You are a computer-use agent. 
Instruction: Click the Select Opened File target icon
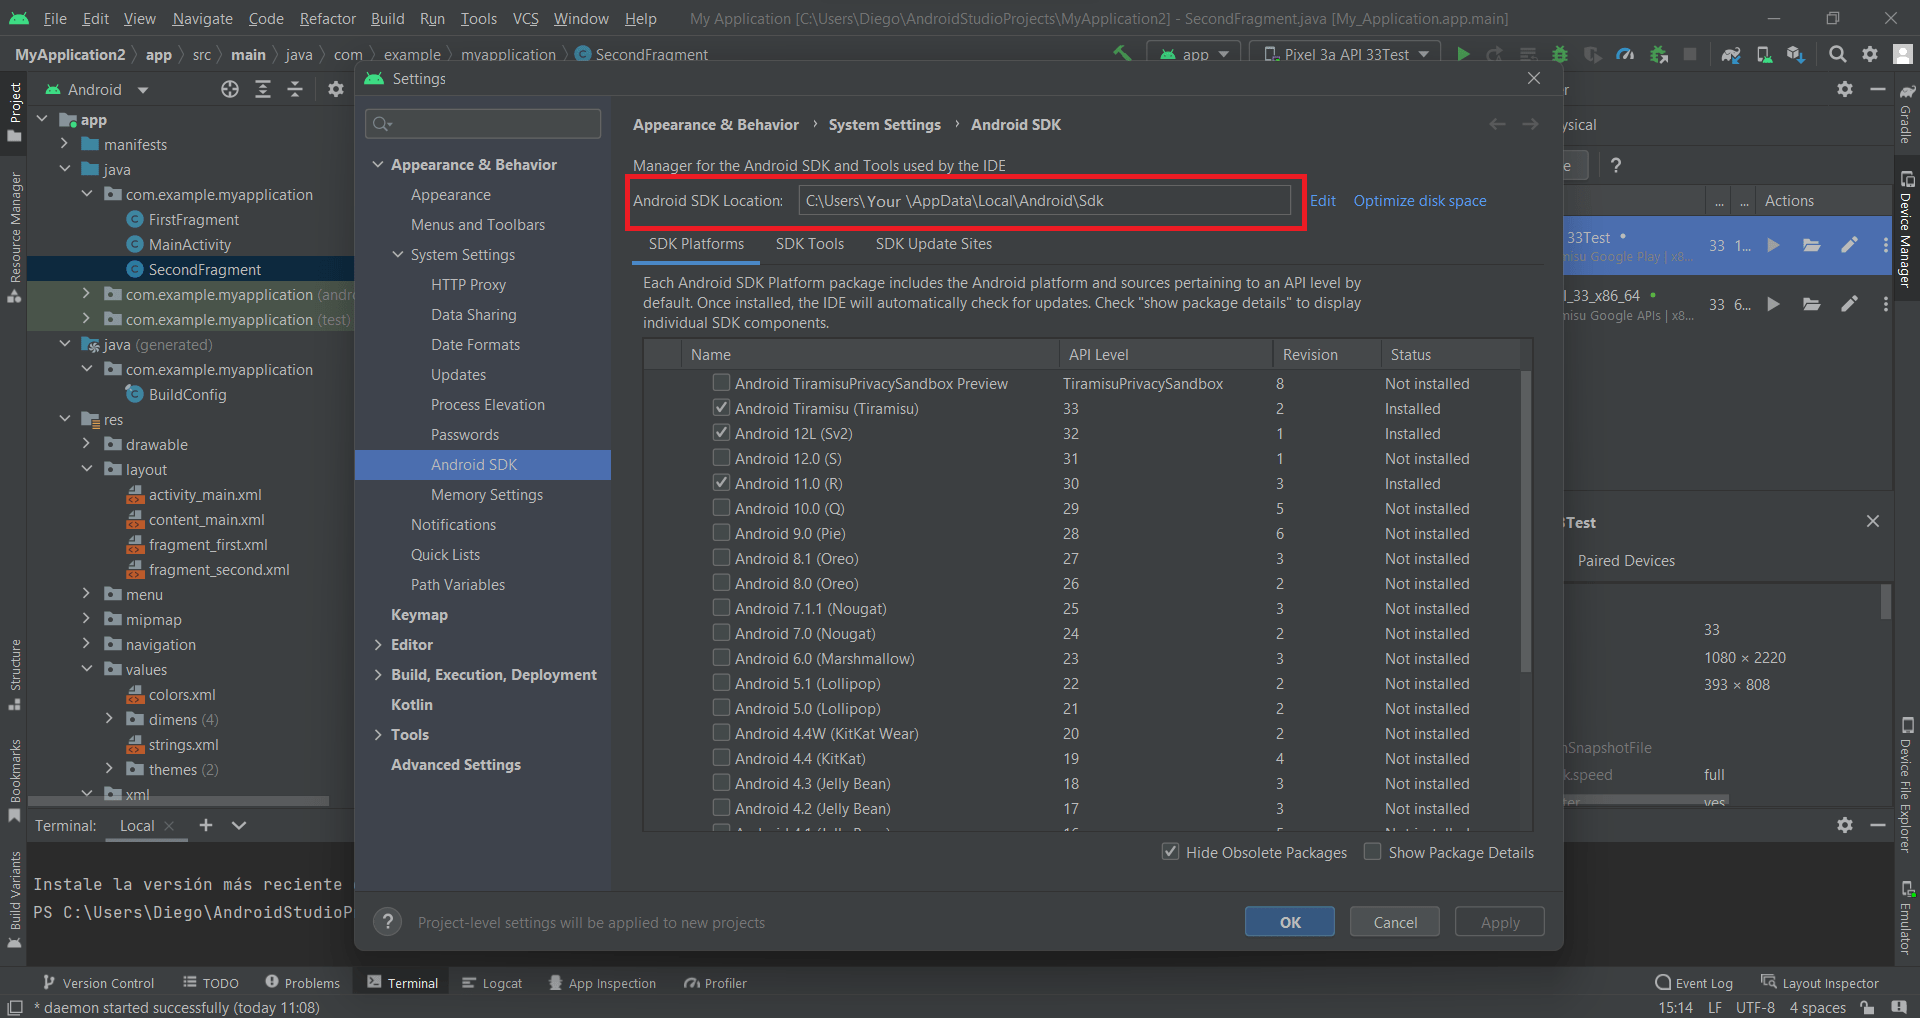click(x=230, y=89)
